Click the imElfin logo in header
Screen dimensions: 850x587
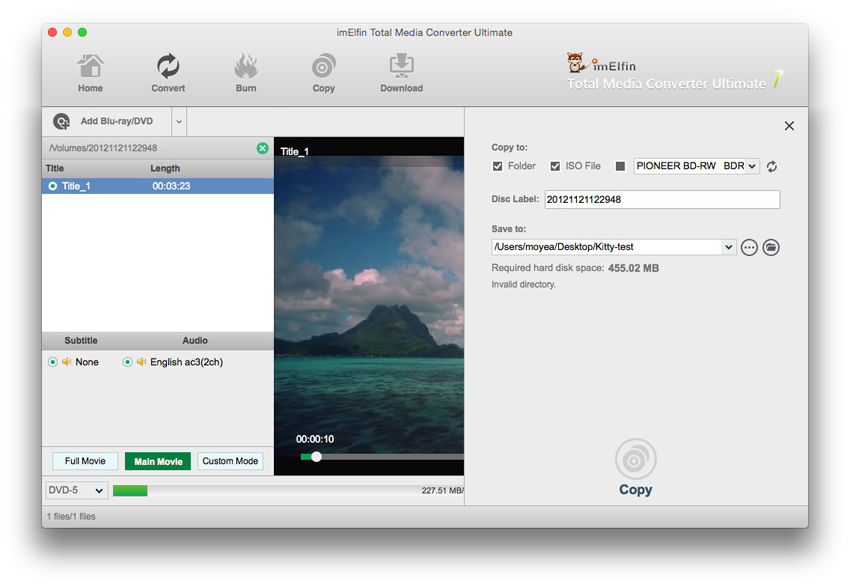673,72
